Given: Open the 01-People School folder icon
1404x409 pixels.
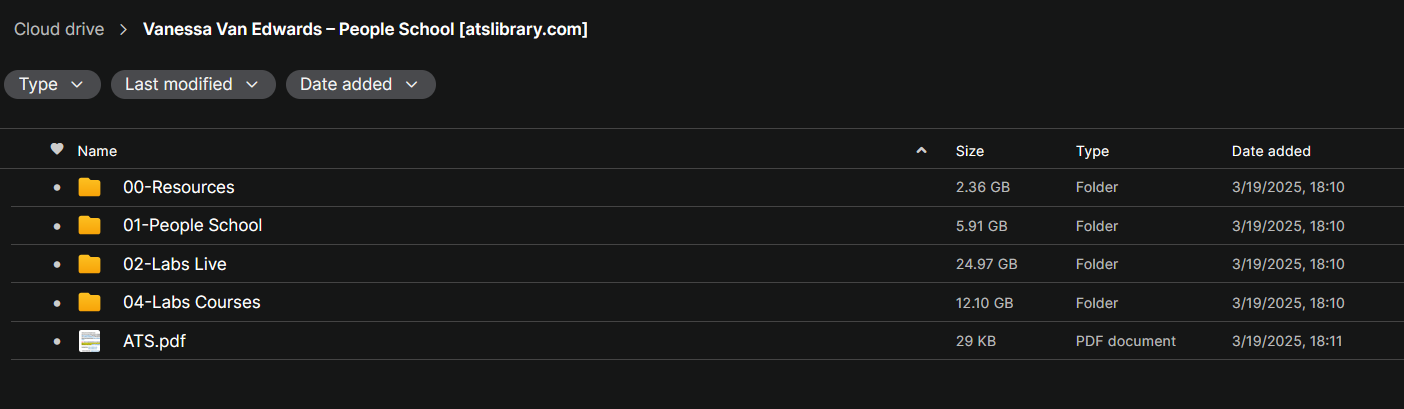Looking at the screenshot, I should coord(90,225).
